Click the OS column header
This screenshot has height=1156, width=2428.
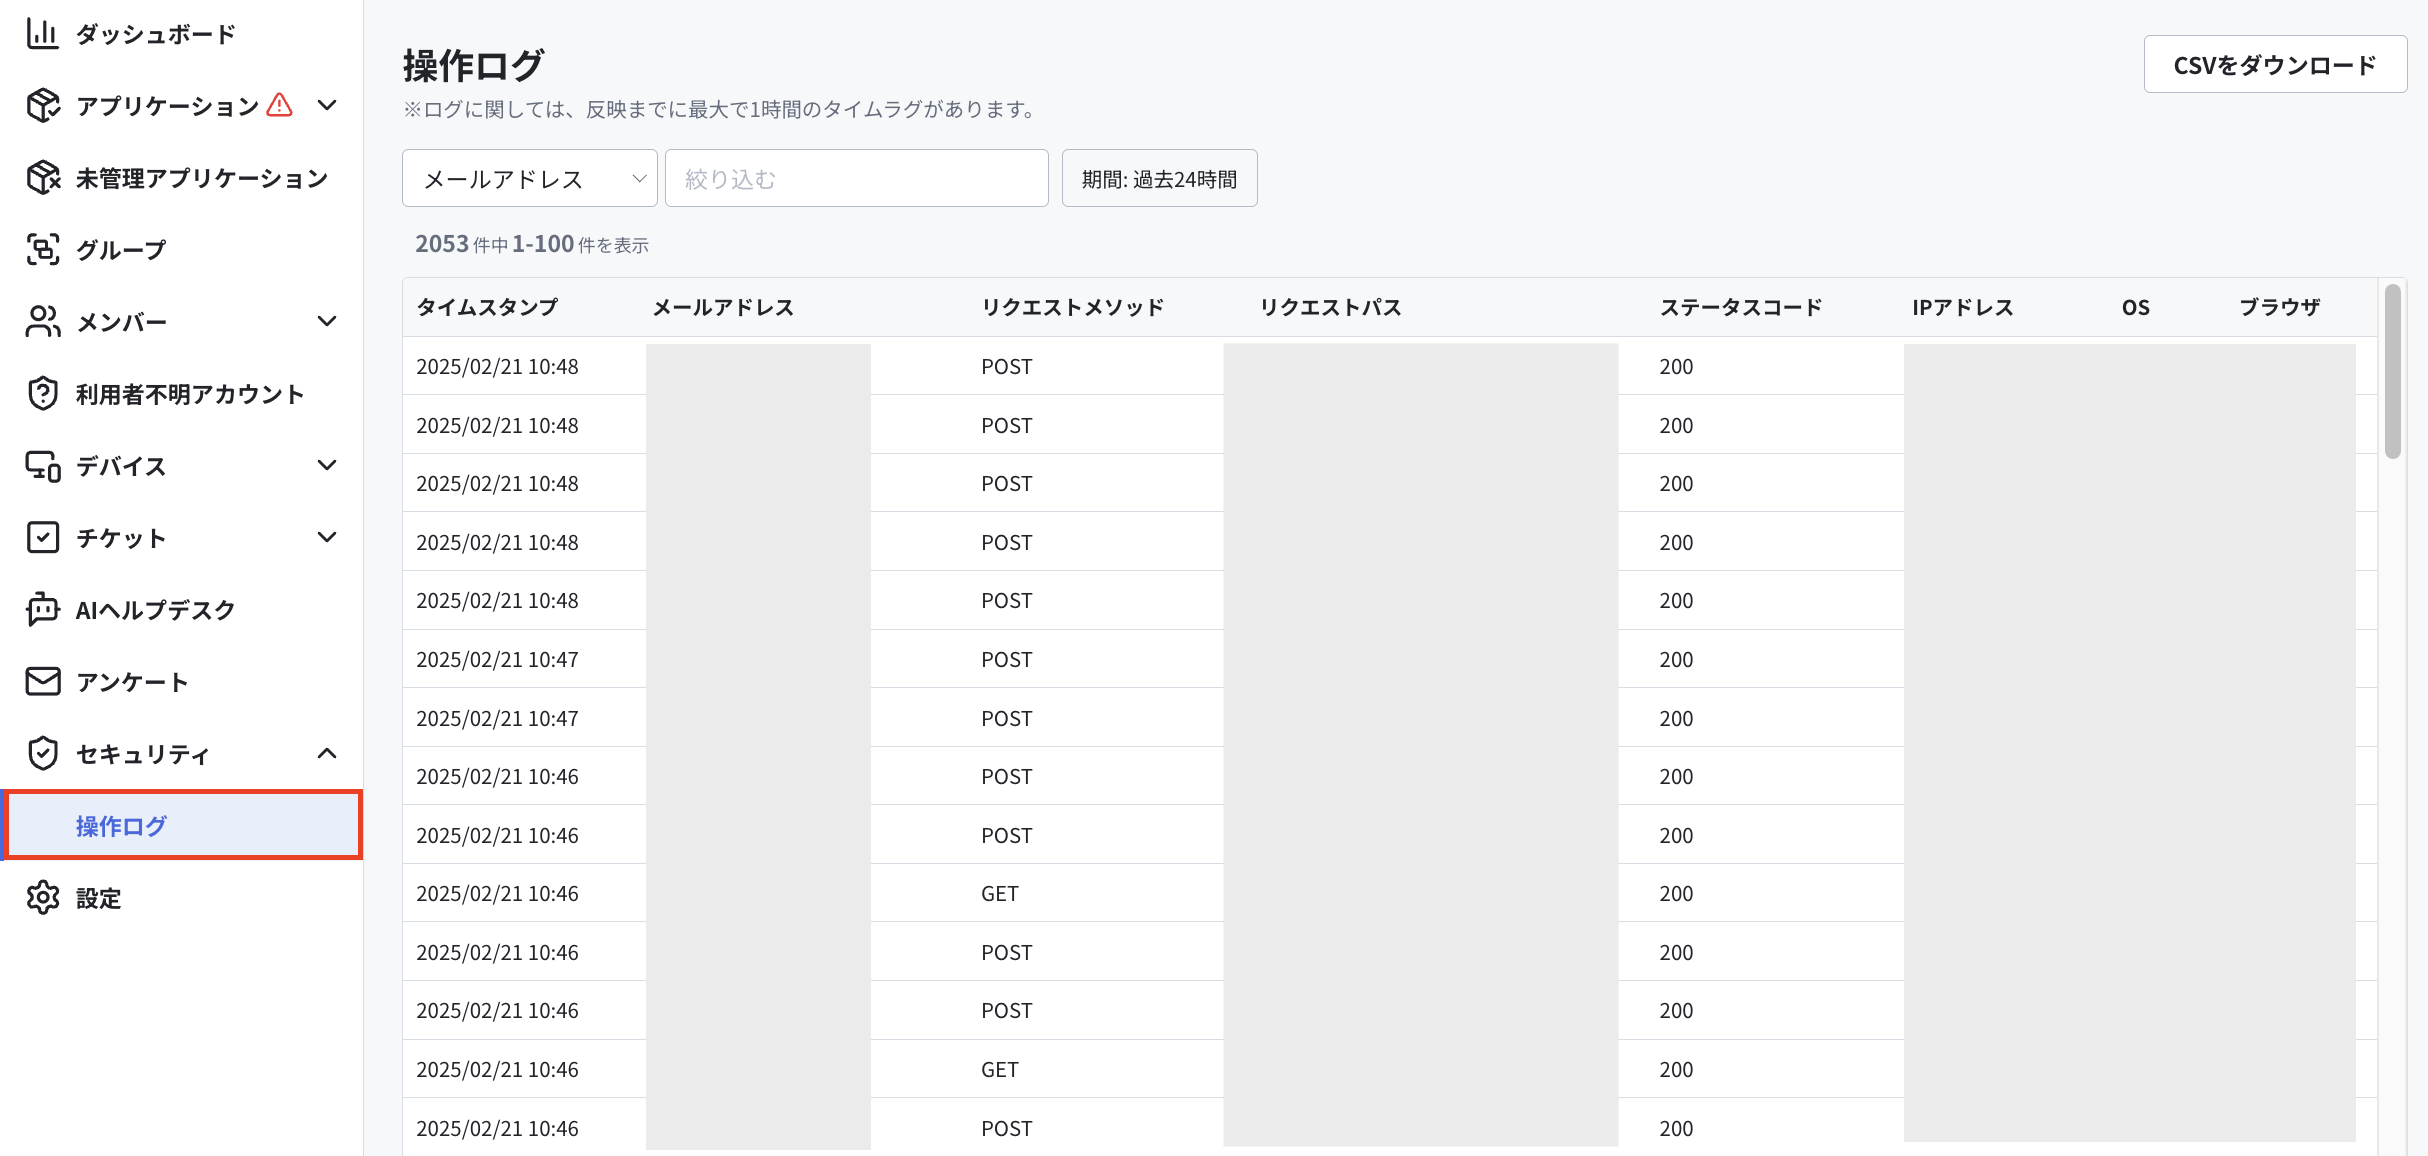click(2136, 307)
